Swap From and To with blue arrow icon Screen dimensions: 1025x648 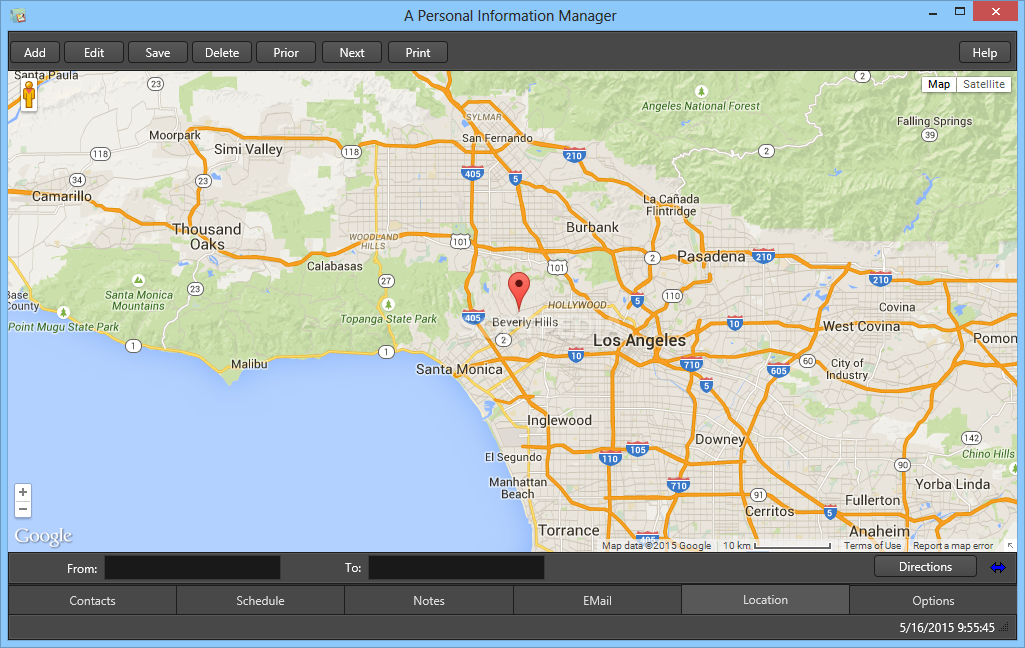point(998,568)
